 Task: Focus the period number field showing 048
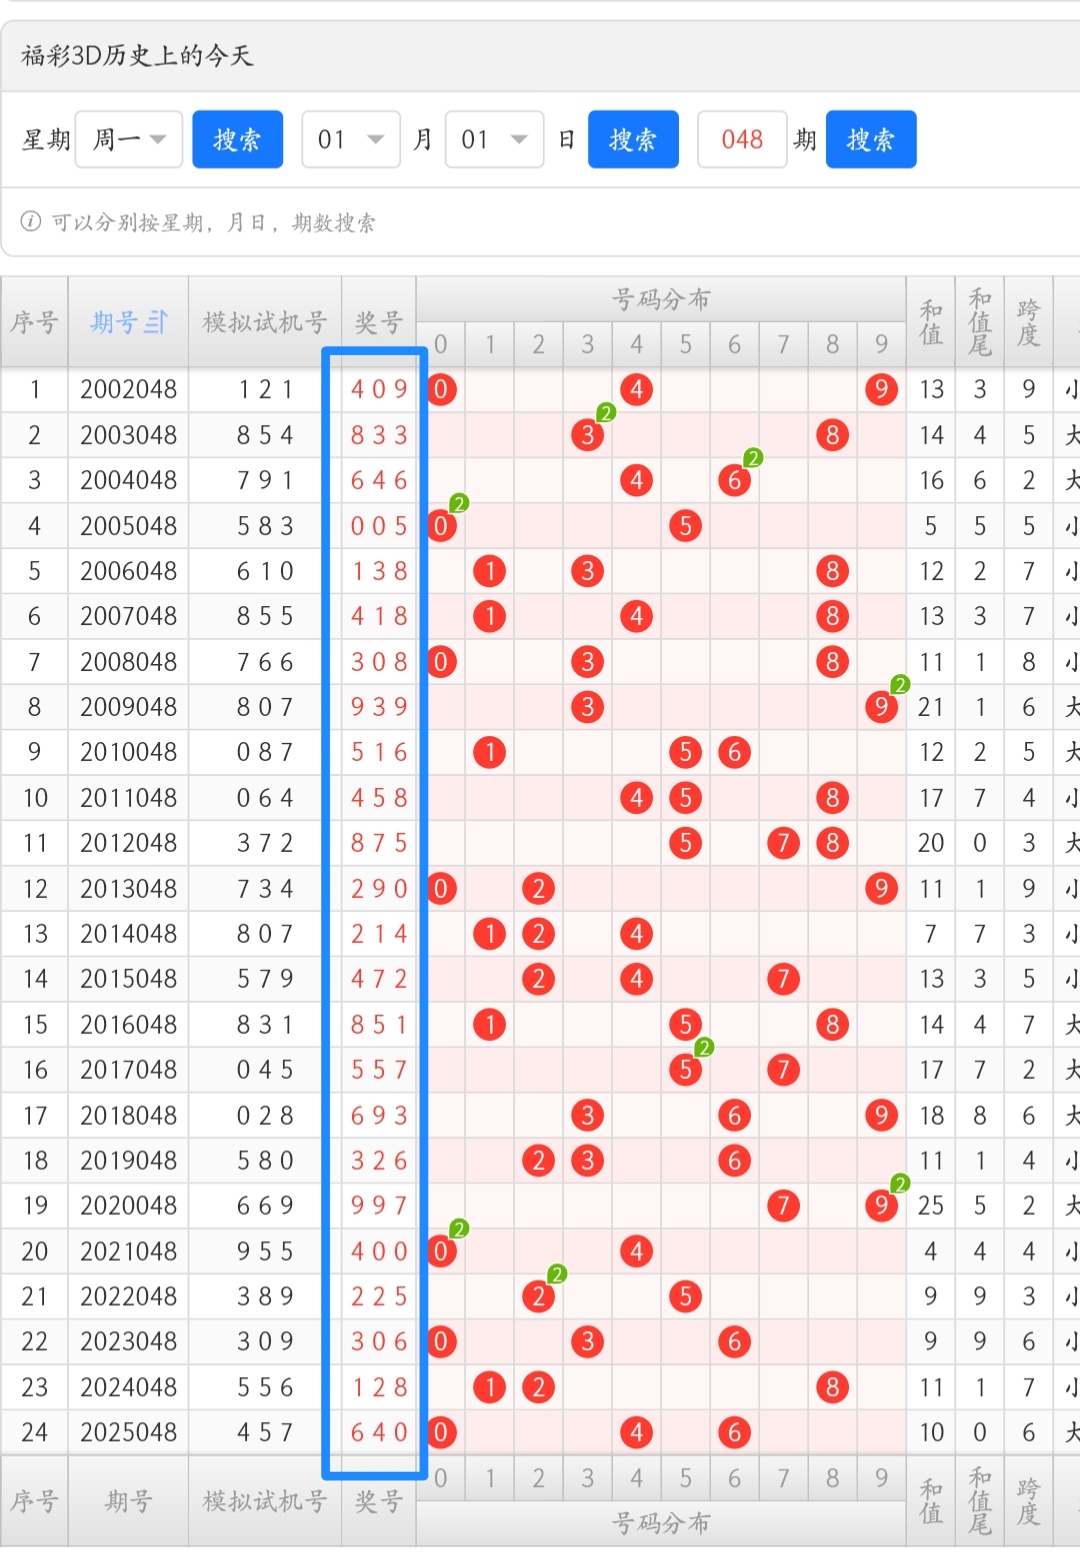[x=742, y=139]
